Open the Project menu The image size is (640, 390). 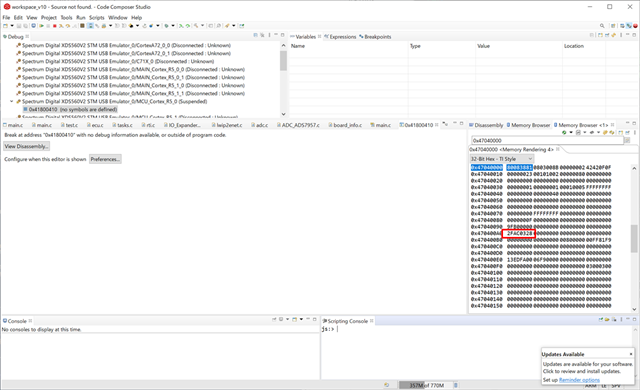(49, 18)
